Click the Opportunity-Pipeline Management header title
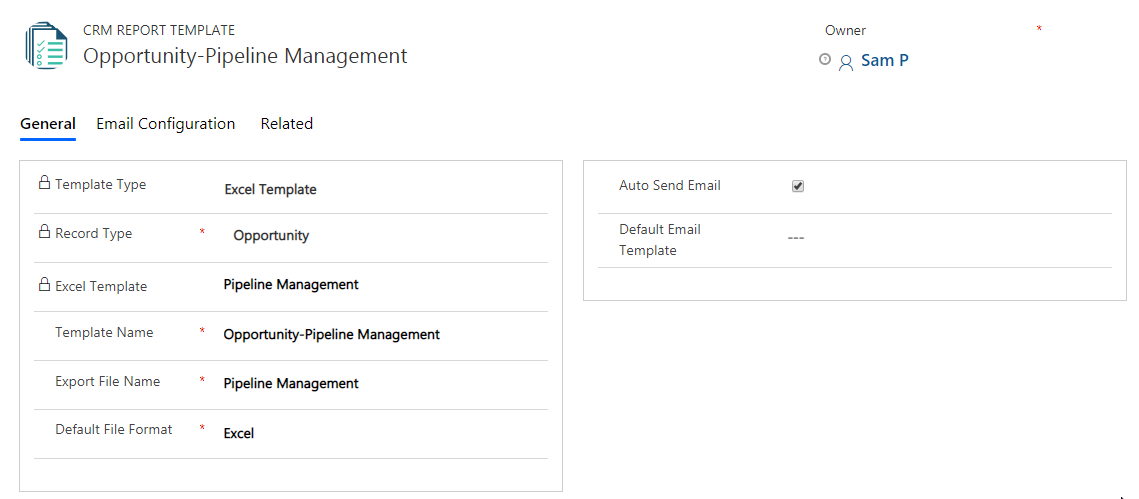 pyautogui.click(x=245, y=56)
